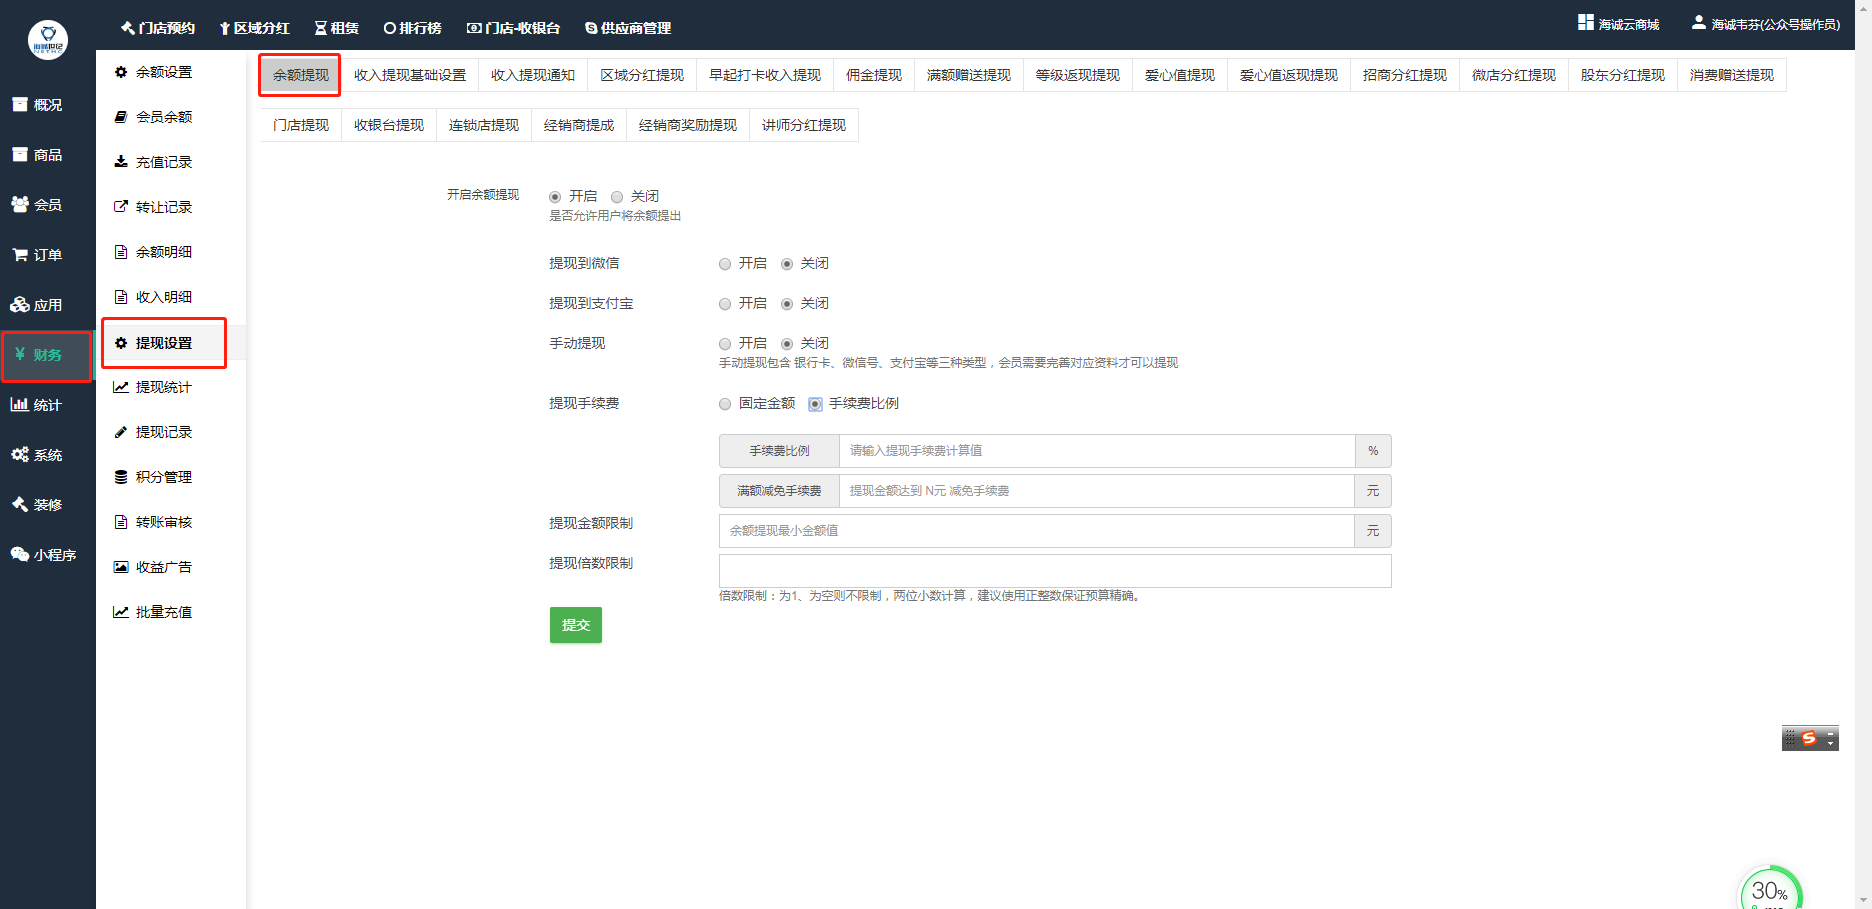This screenshot has width=1872, height=909.
Task: Open the 会员 members sidebar icon
Action: pos(20,204)
